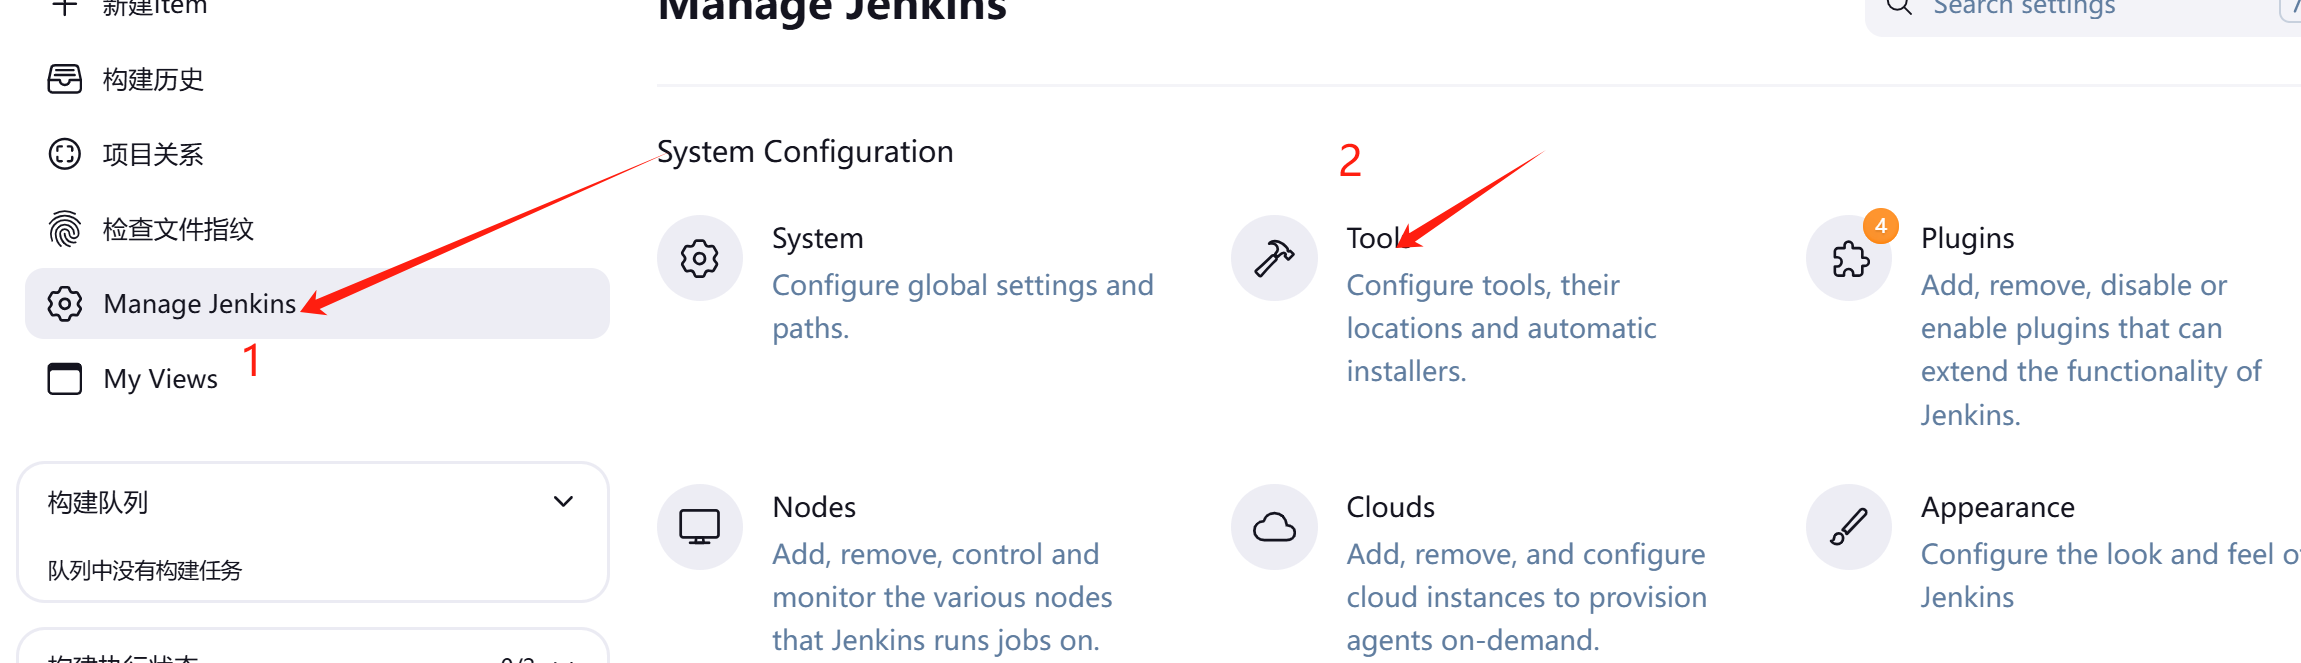Click the Appearance paintbrush icon
Viewport: 2301px width, 663px height.
[1849, 527]
